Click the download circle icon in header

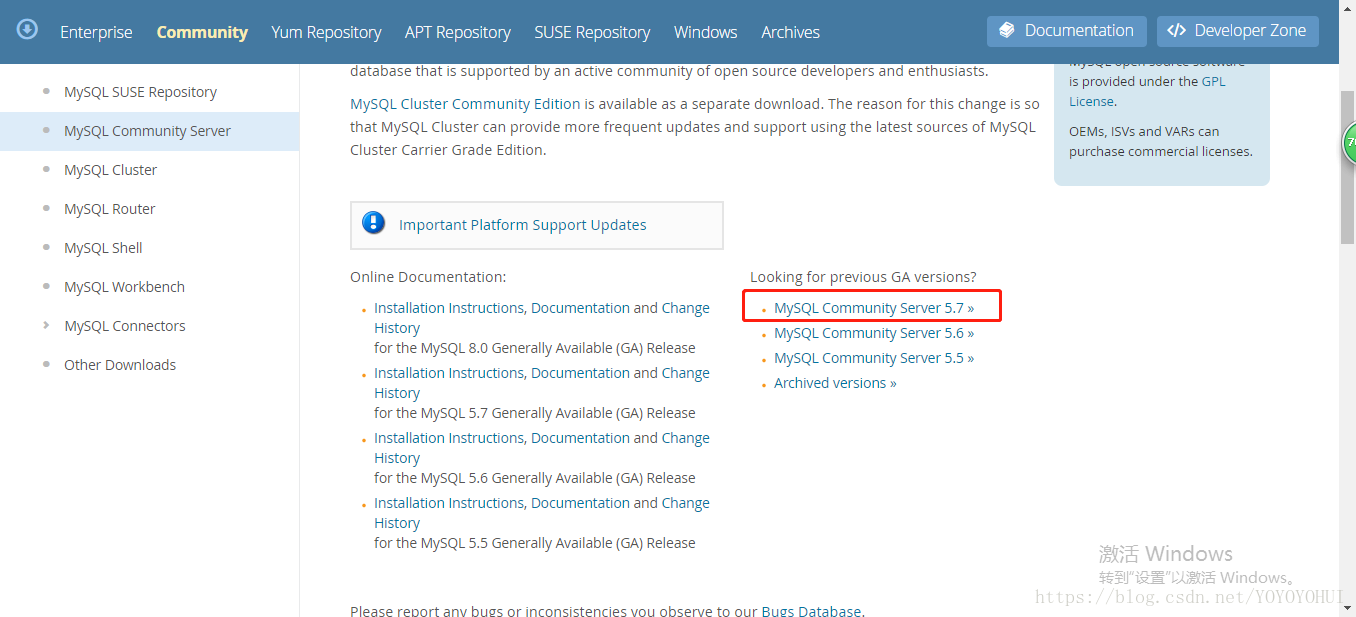coord(27,29)
